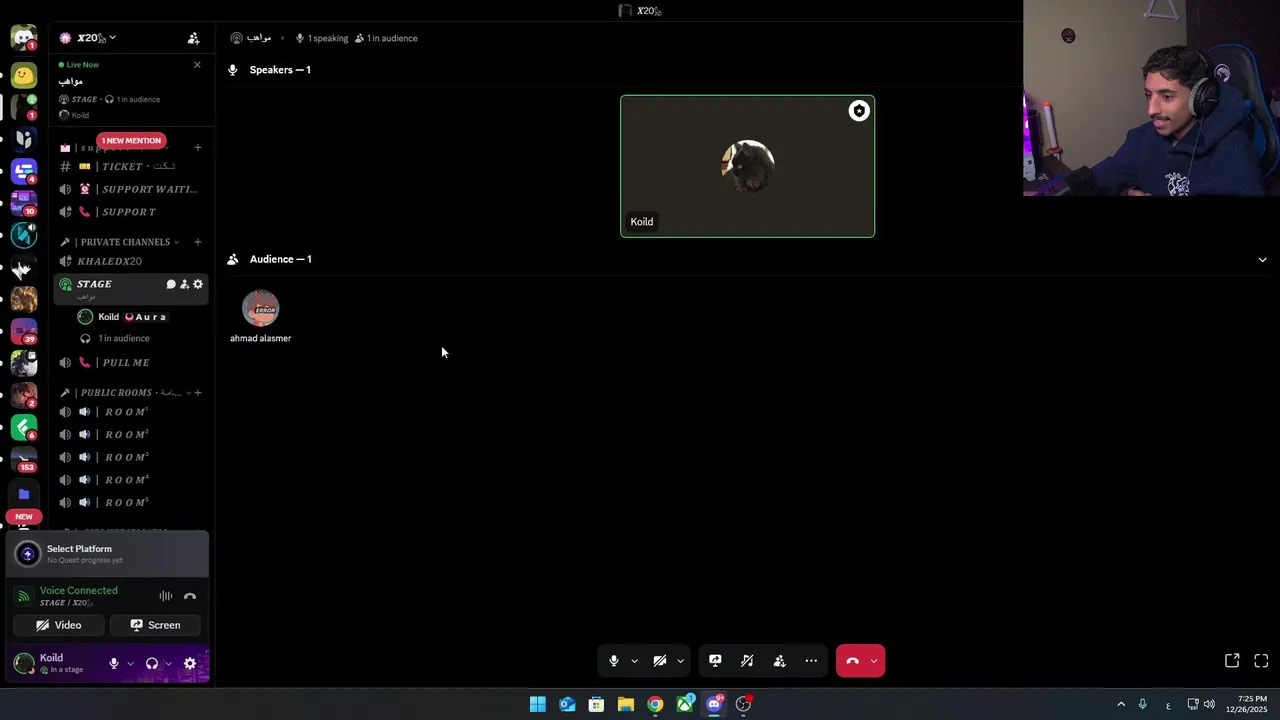Image resolution: width=1280 pixels, height=720 pixels.
Task: Open chat for the STAGE channel
Action: (171, 284)
